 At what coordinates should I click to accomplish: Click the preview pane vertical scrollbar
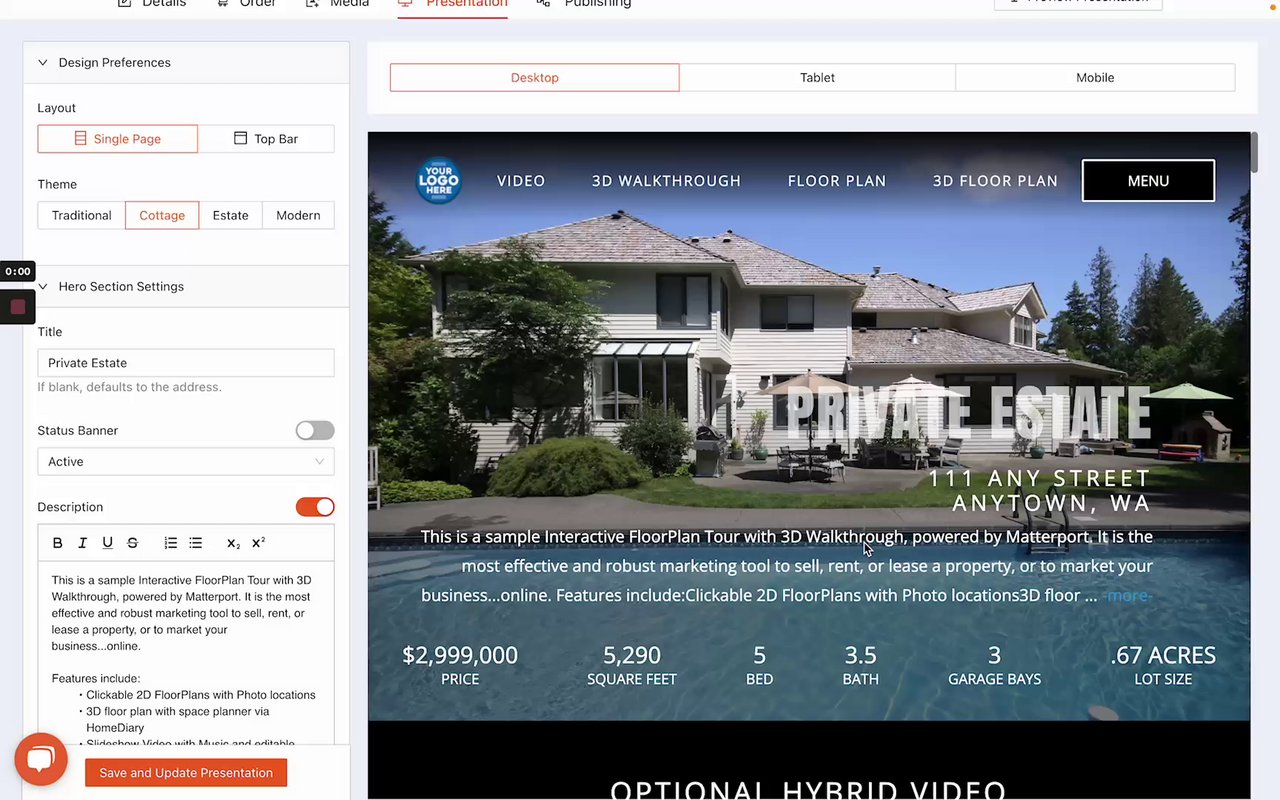[x=1254, y=152]
